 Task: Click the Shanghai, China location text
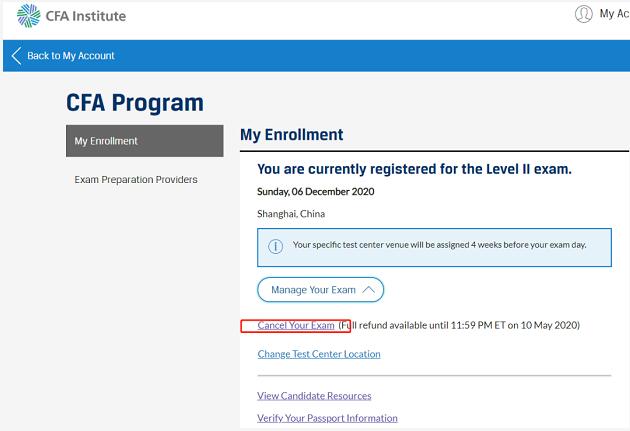click(290, 214)
